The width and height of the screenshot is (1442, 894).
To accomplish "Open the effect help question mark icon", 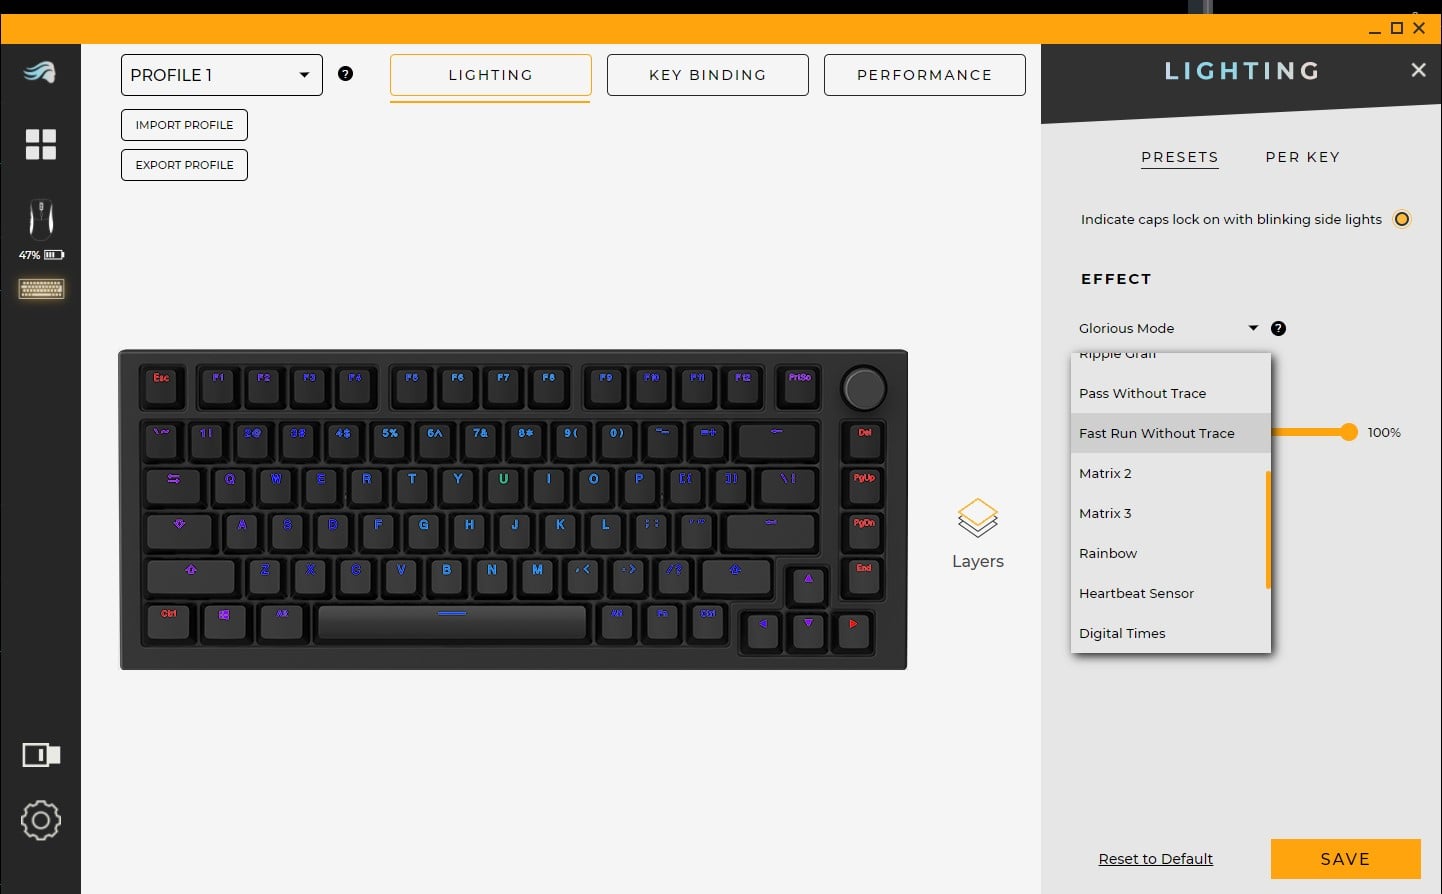I will click(x=1278, y=328).
